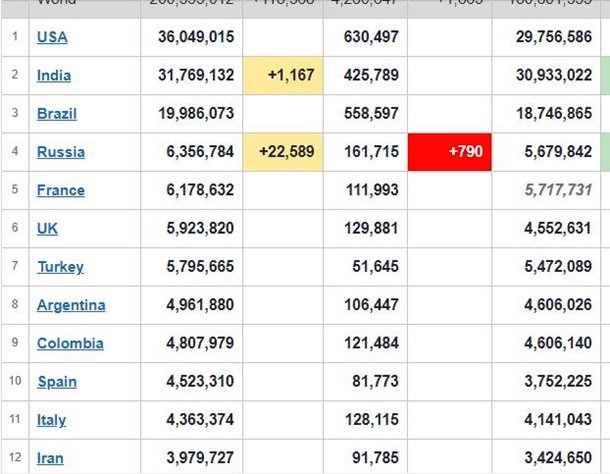Open the Spain country link
The image size is (610, 474).
[57, 381]
